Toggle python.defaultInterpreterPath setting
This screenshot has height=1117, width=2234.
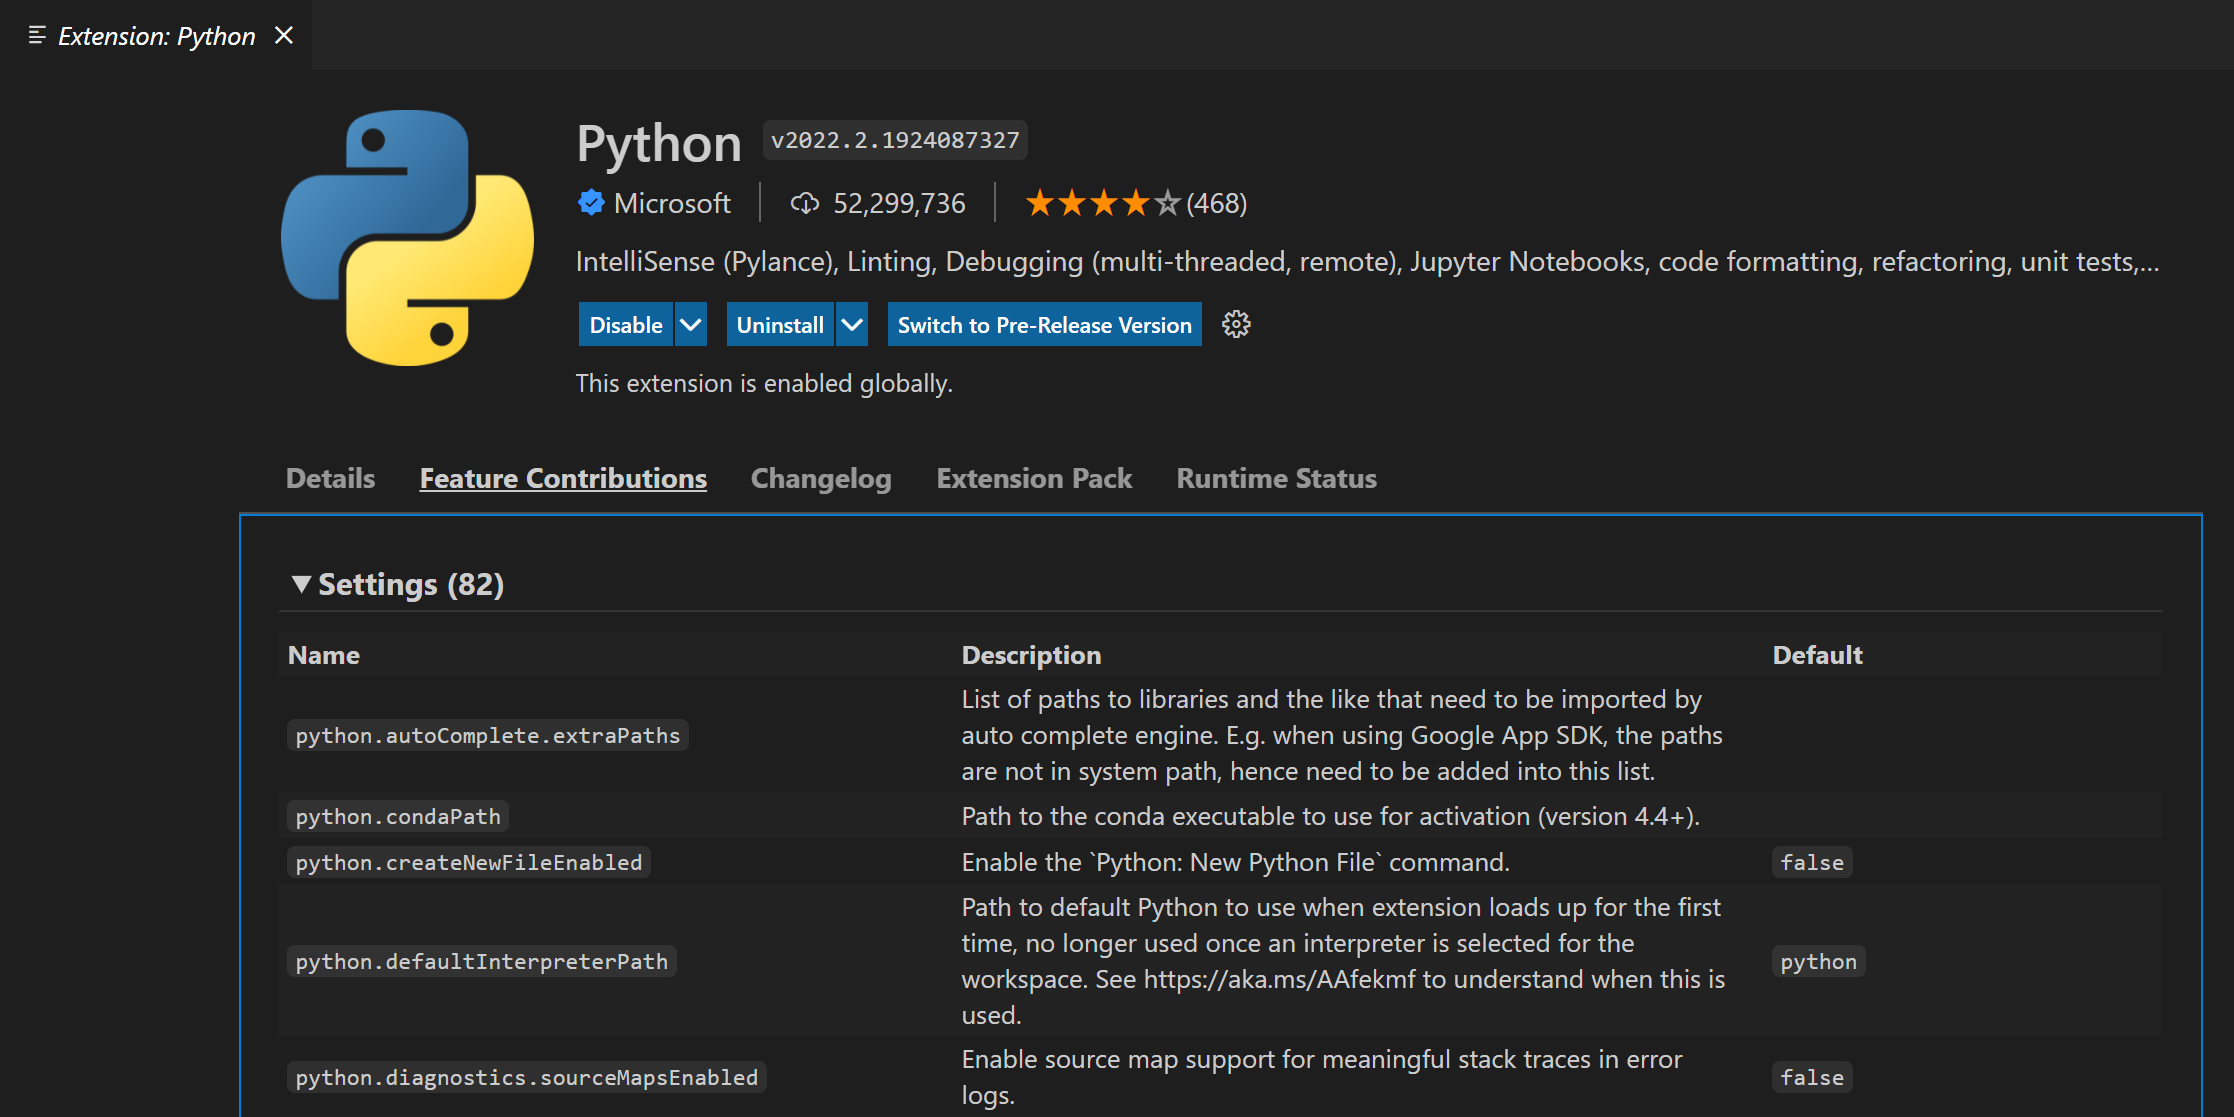click(483, 960)
